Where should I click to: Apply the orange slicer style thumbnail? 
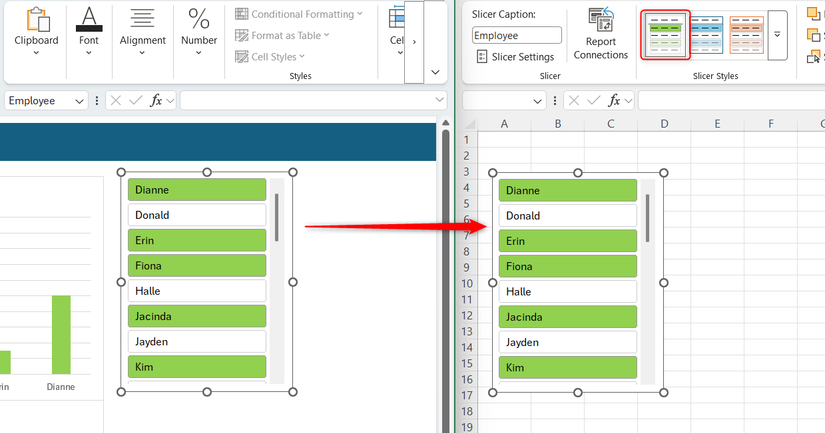(x=746, y=35)
